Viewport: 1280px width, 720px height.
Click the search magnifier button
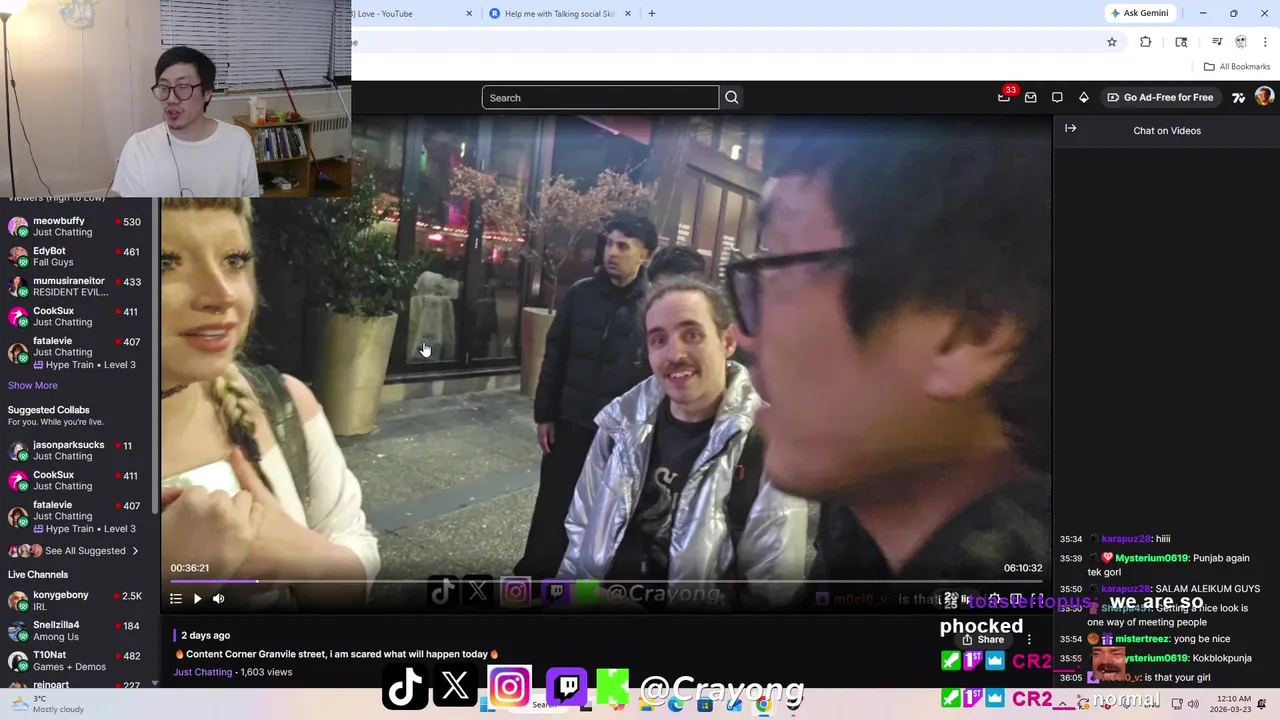(x=732, y=97)
